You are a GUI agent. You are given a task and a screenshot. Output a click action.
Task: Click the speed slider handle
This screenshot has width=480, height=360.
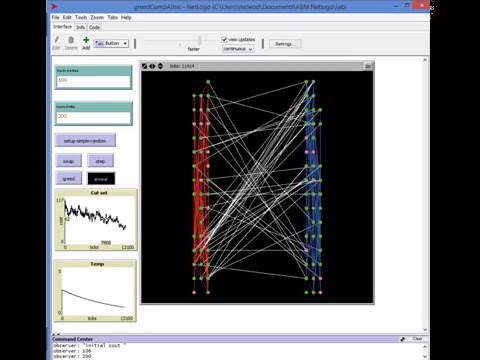click(x=199, y=41)
